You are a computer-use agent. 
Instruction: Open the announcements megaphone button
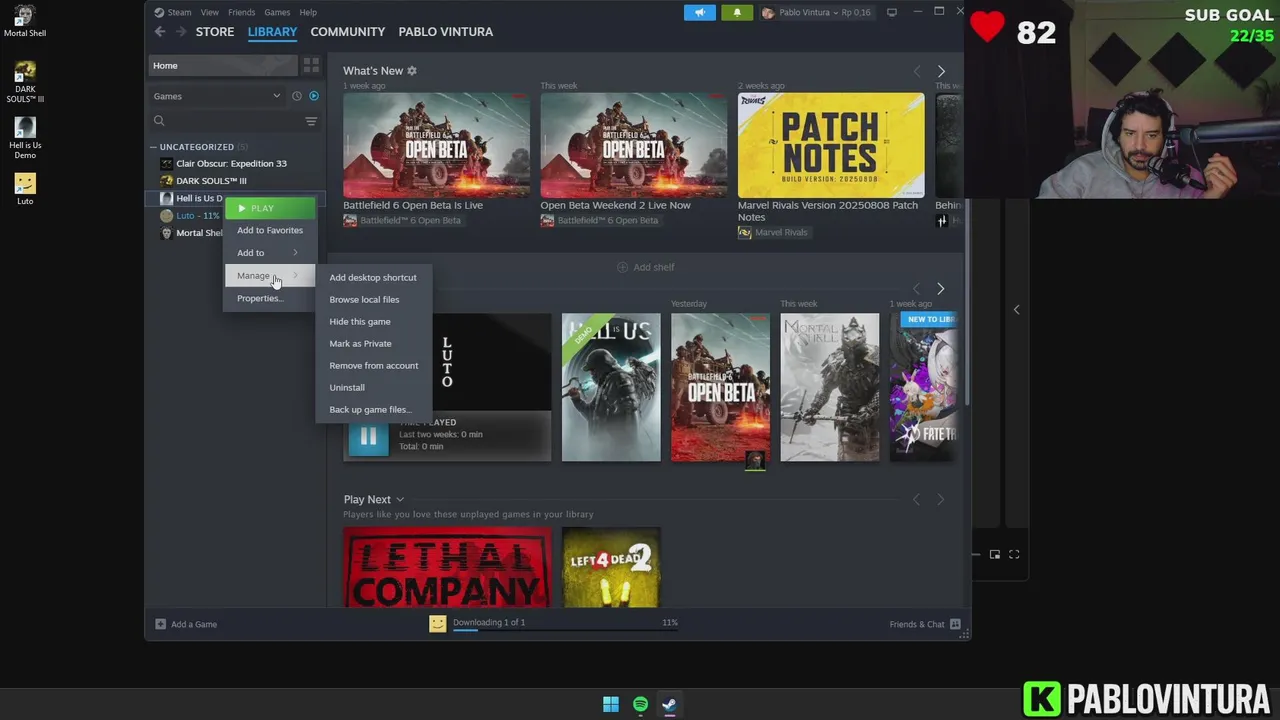700,12
